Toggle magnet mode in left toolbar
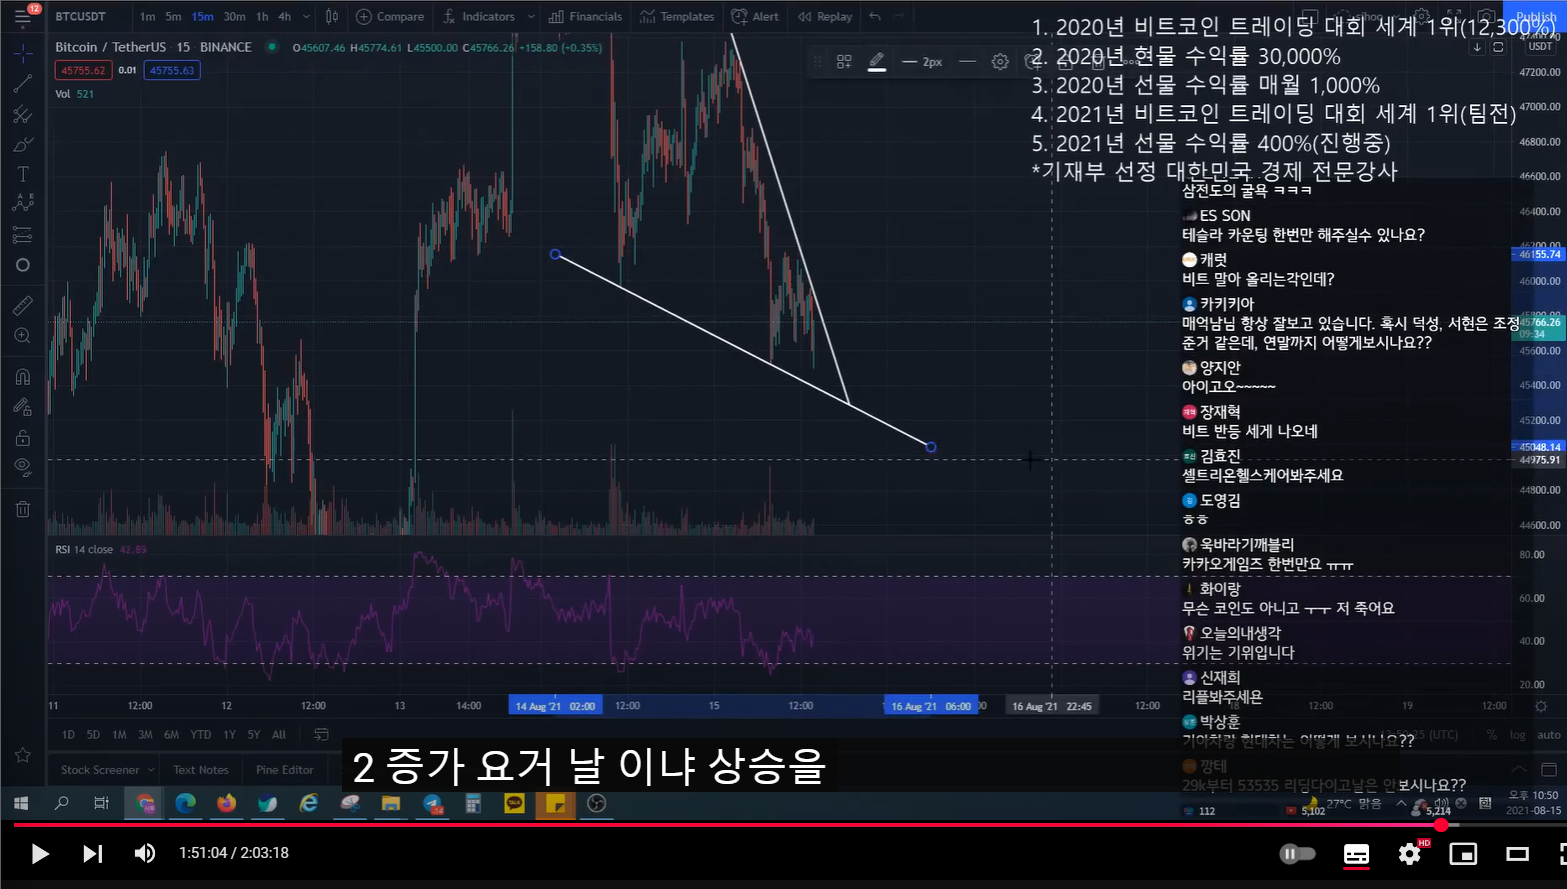 (x=23, y=377)
